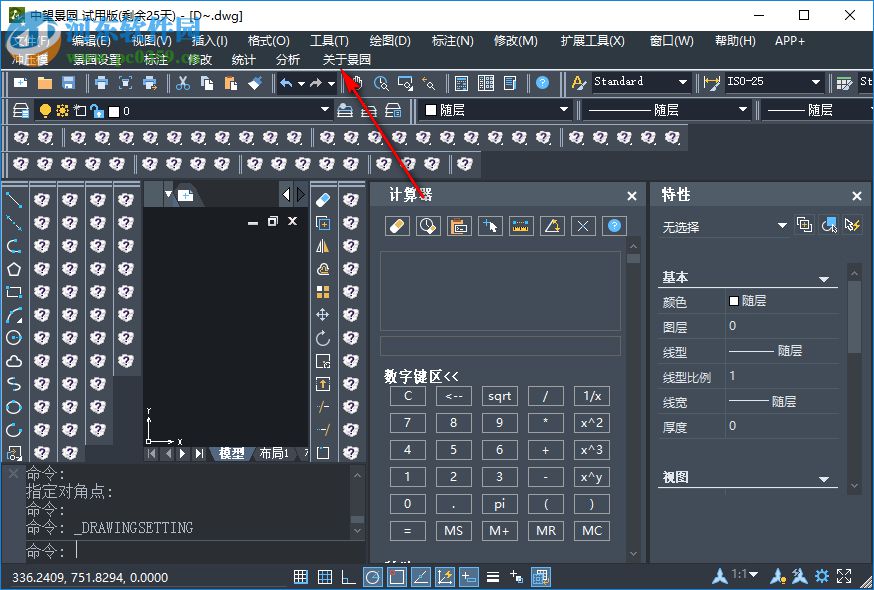Click the Undo arrow icon
The height and width of the screenshot is (590, 874).
(287, 84)
